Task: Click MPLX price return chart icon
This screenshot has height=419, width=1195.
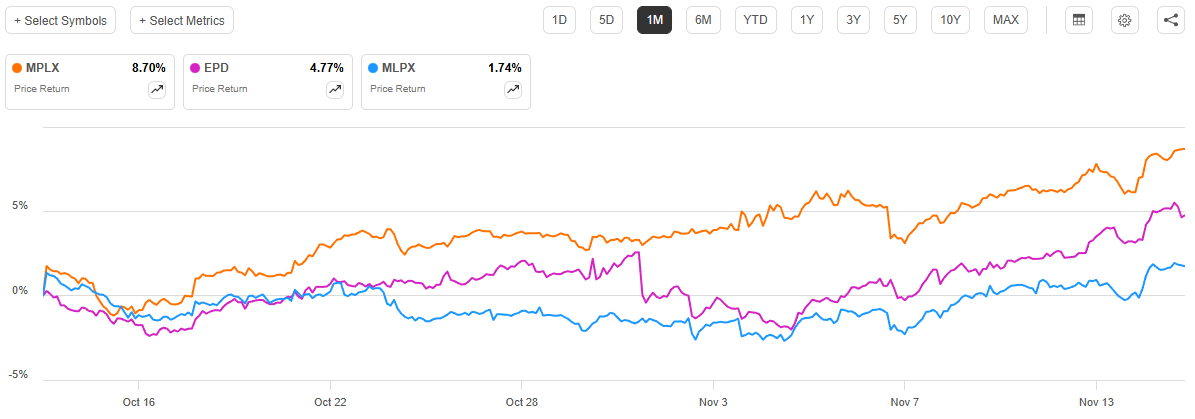Action: [x=157, y=89]
